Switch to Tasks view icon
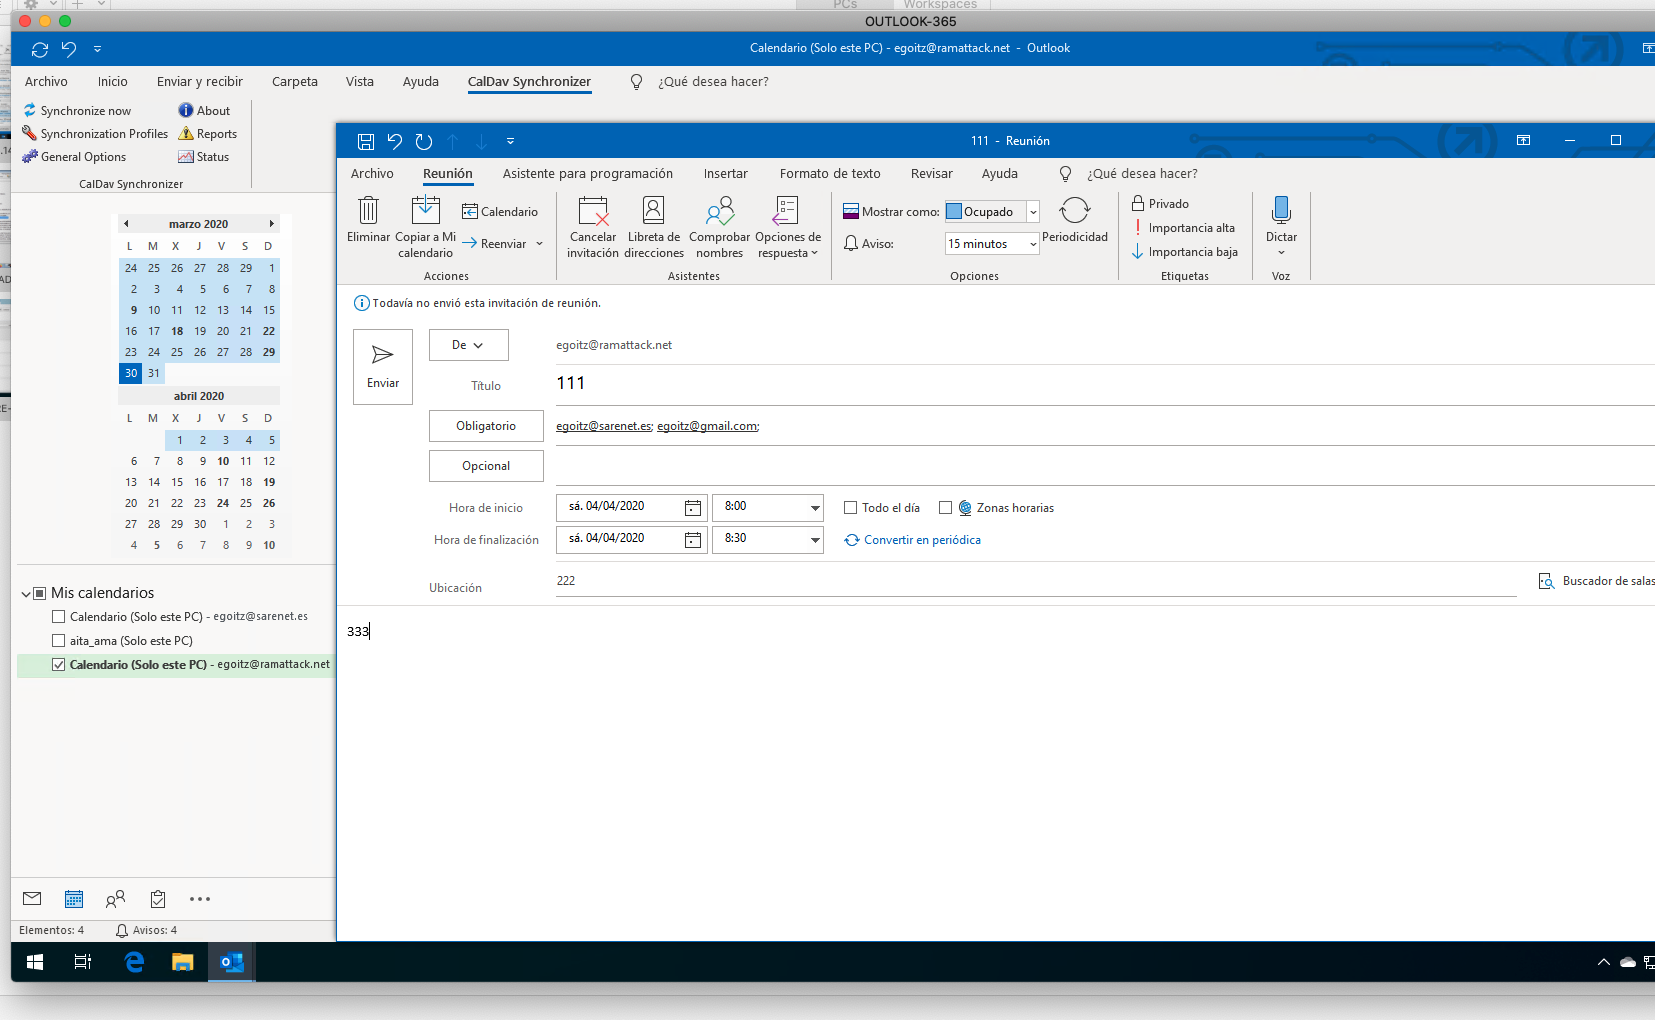1655x1020 pixels. click(x=158, y=898)
